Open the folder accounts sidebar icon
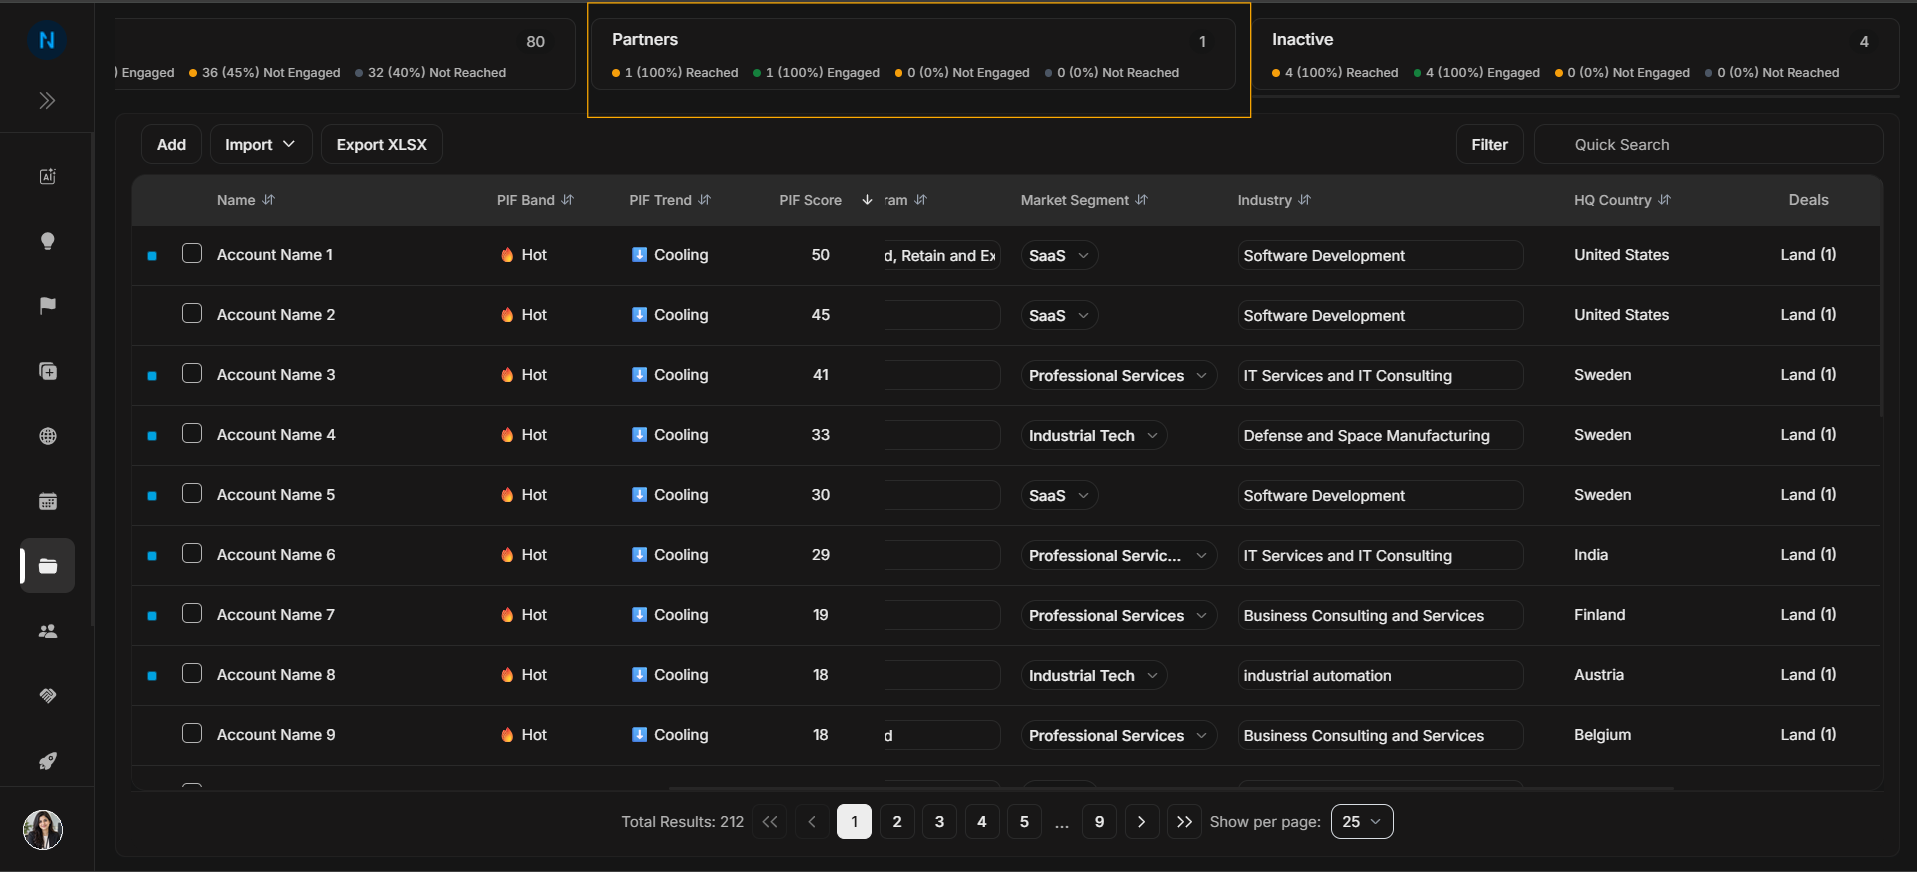Image resolution: width=1917 pixels, height=872 pixels. tap(47, 566)
